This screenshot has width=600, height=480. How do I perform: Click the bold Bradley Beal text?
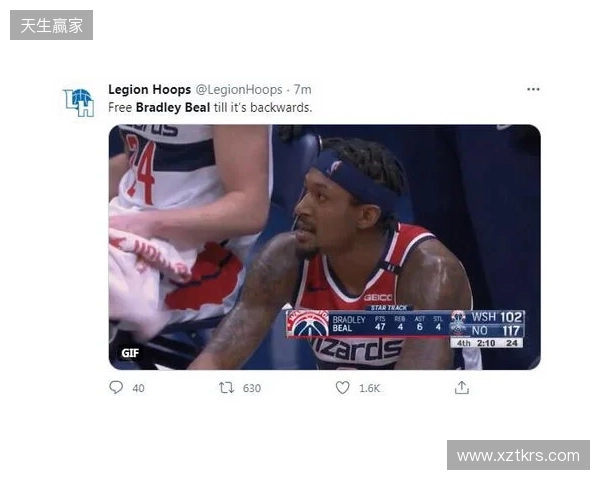(173, 107)
